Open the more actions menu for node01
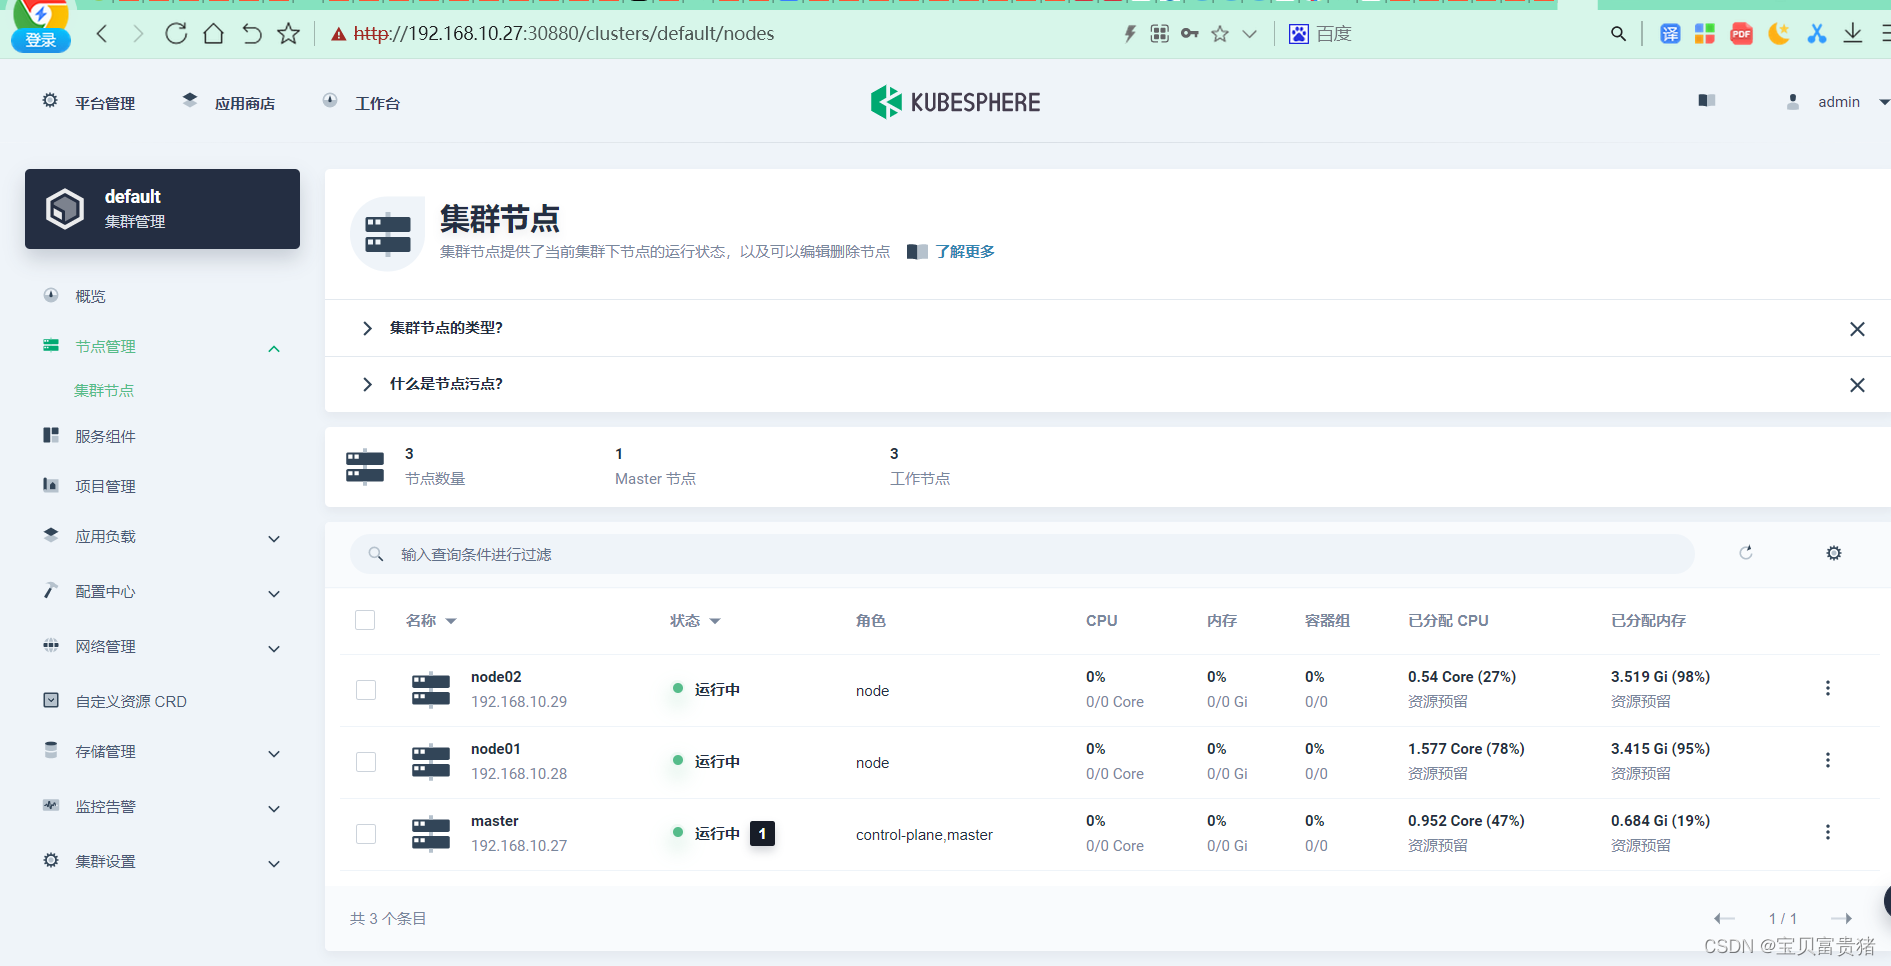The image size is (1891, 966). click(x=1828, y=760)
